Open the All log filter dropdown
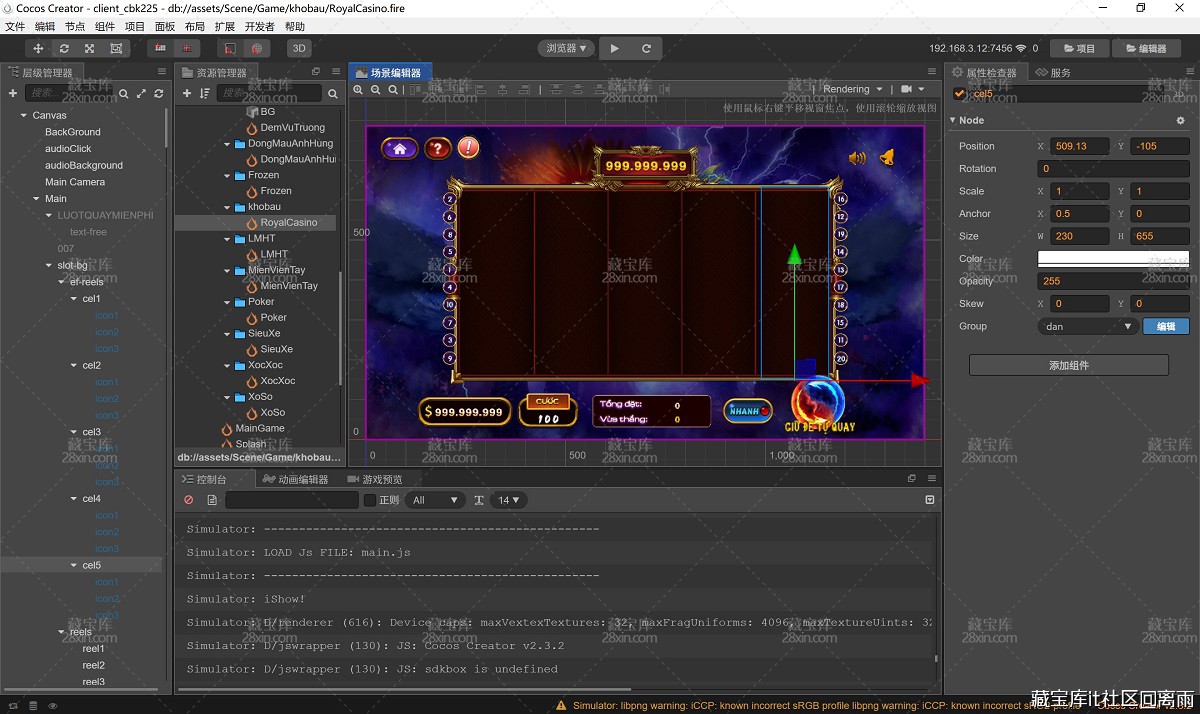This screenshot has width=1200, height=714. [x=435, y=500]
